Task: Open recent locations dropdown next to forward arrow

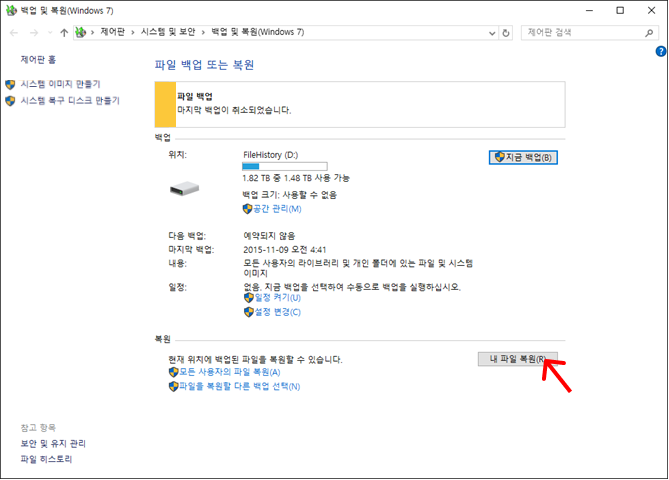Action: click(x=50, y=33)
